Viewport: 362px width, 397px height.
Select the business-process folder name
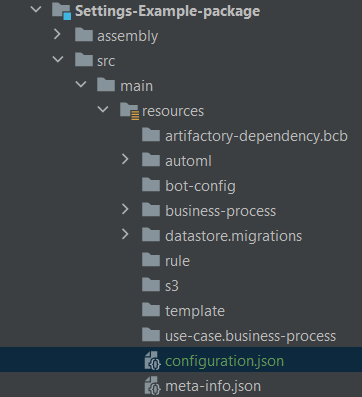[x=221, y=211]
